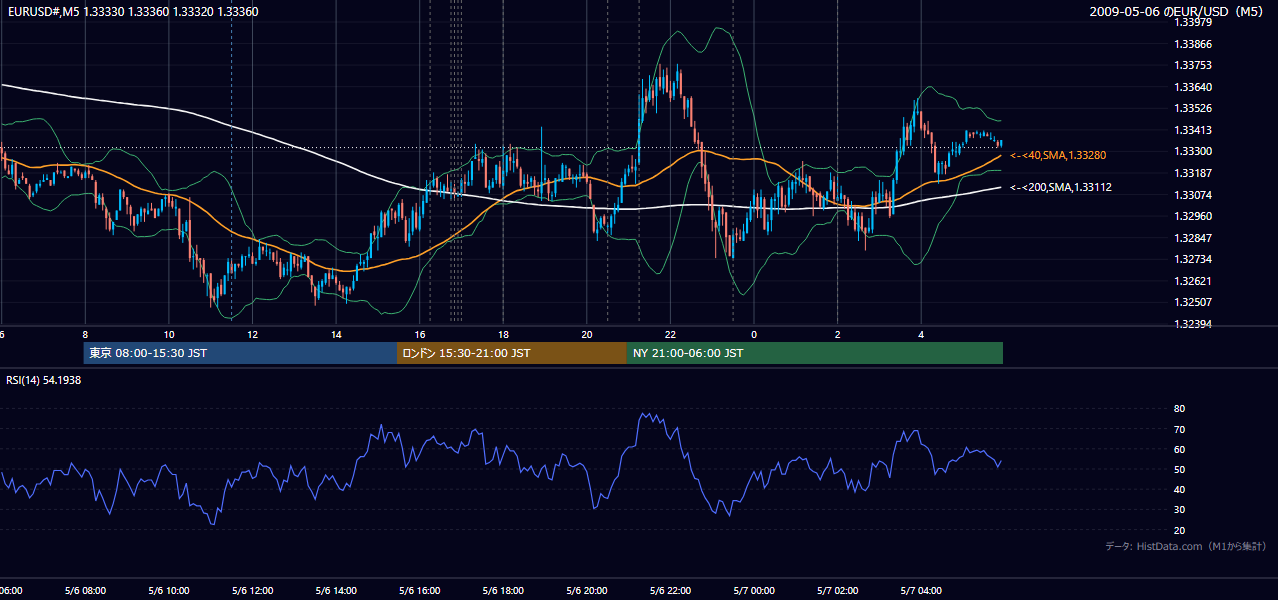
Task: Select the 東京 08:00-15:30 JST session bar
Action: (240, 353)
